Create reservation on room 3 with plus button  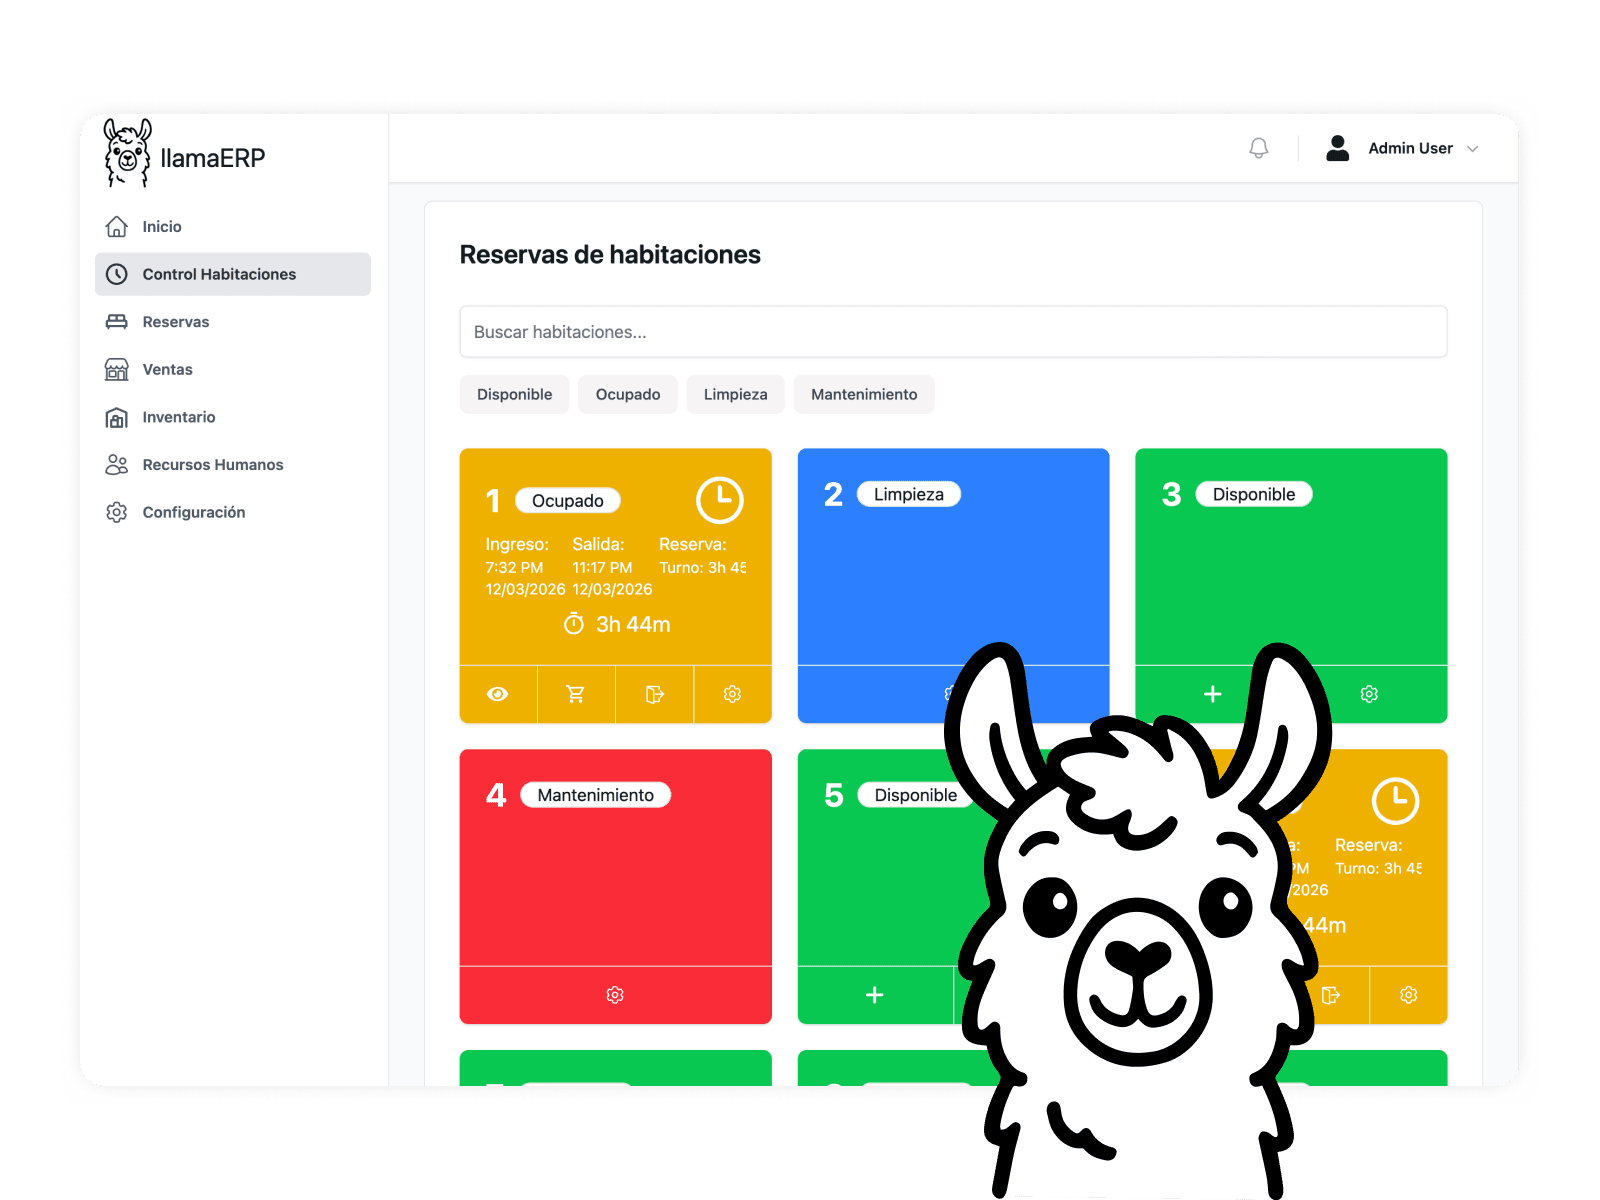(1212, 694)
